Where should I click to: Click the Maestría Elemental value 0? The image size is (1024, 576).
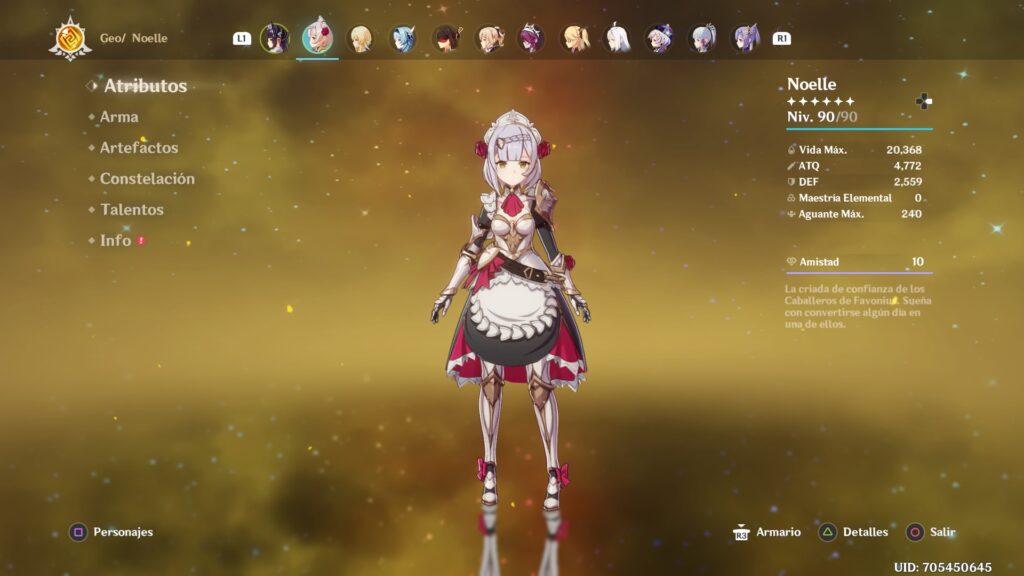918,198
